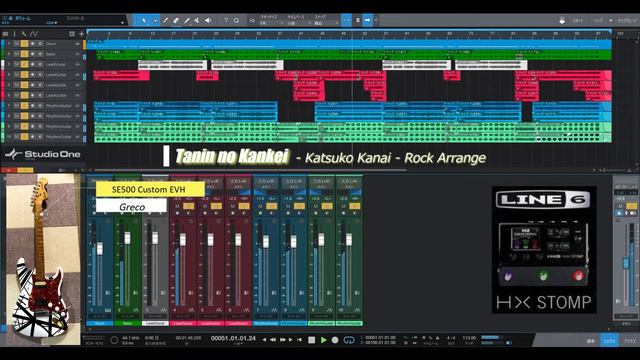Select the Split tool in the toolbar
The height and width of the screenshot is (360, 640).
click(165, 20)
